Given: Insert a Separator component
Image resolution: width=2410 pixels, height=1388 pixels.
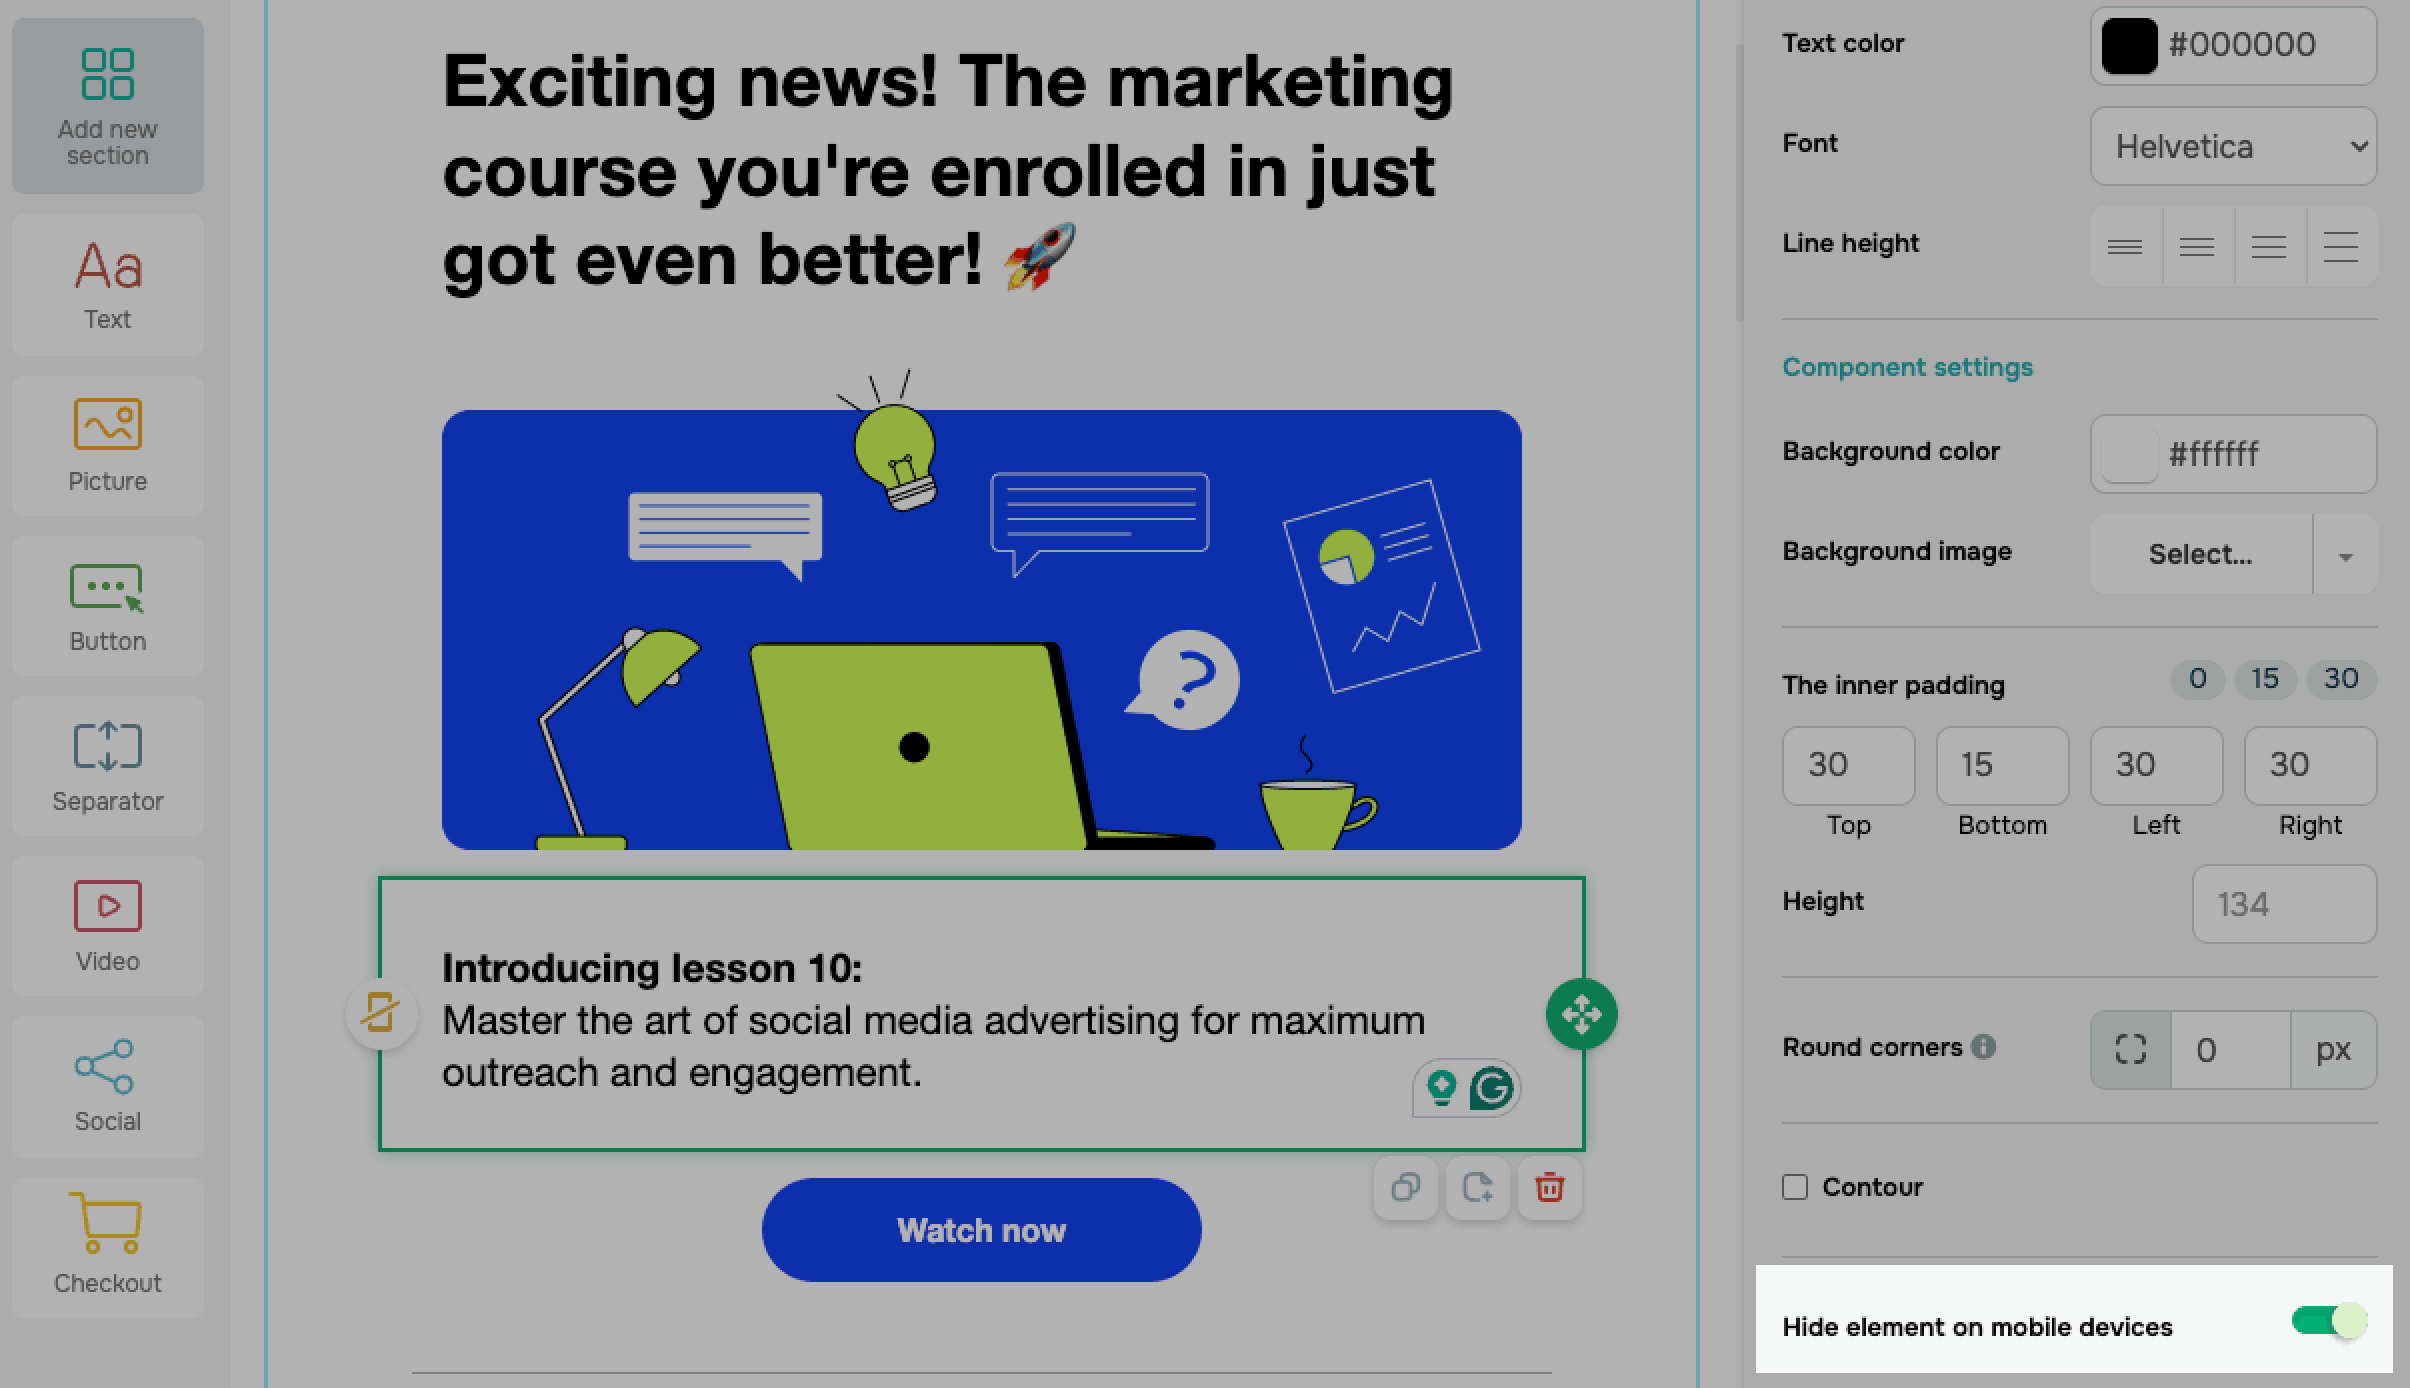Looking at the screenshot, I should coord(108,766).
